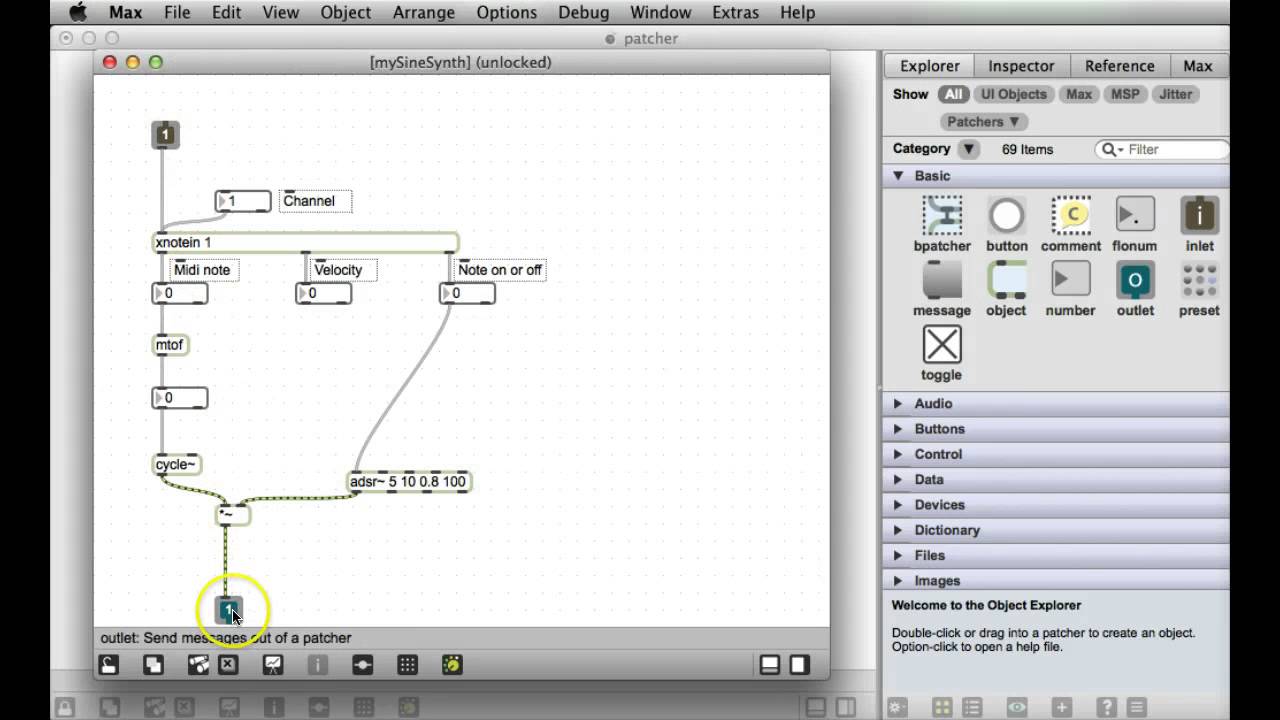Viewport: 1280px width, 720px height.
Task: Select the Jitter filter
Action: click(x=1175, y=94)
